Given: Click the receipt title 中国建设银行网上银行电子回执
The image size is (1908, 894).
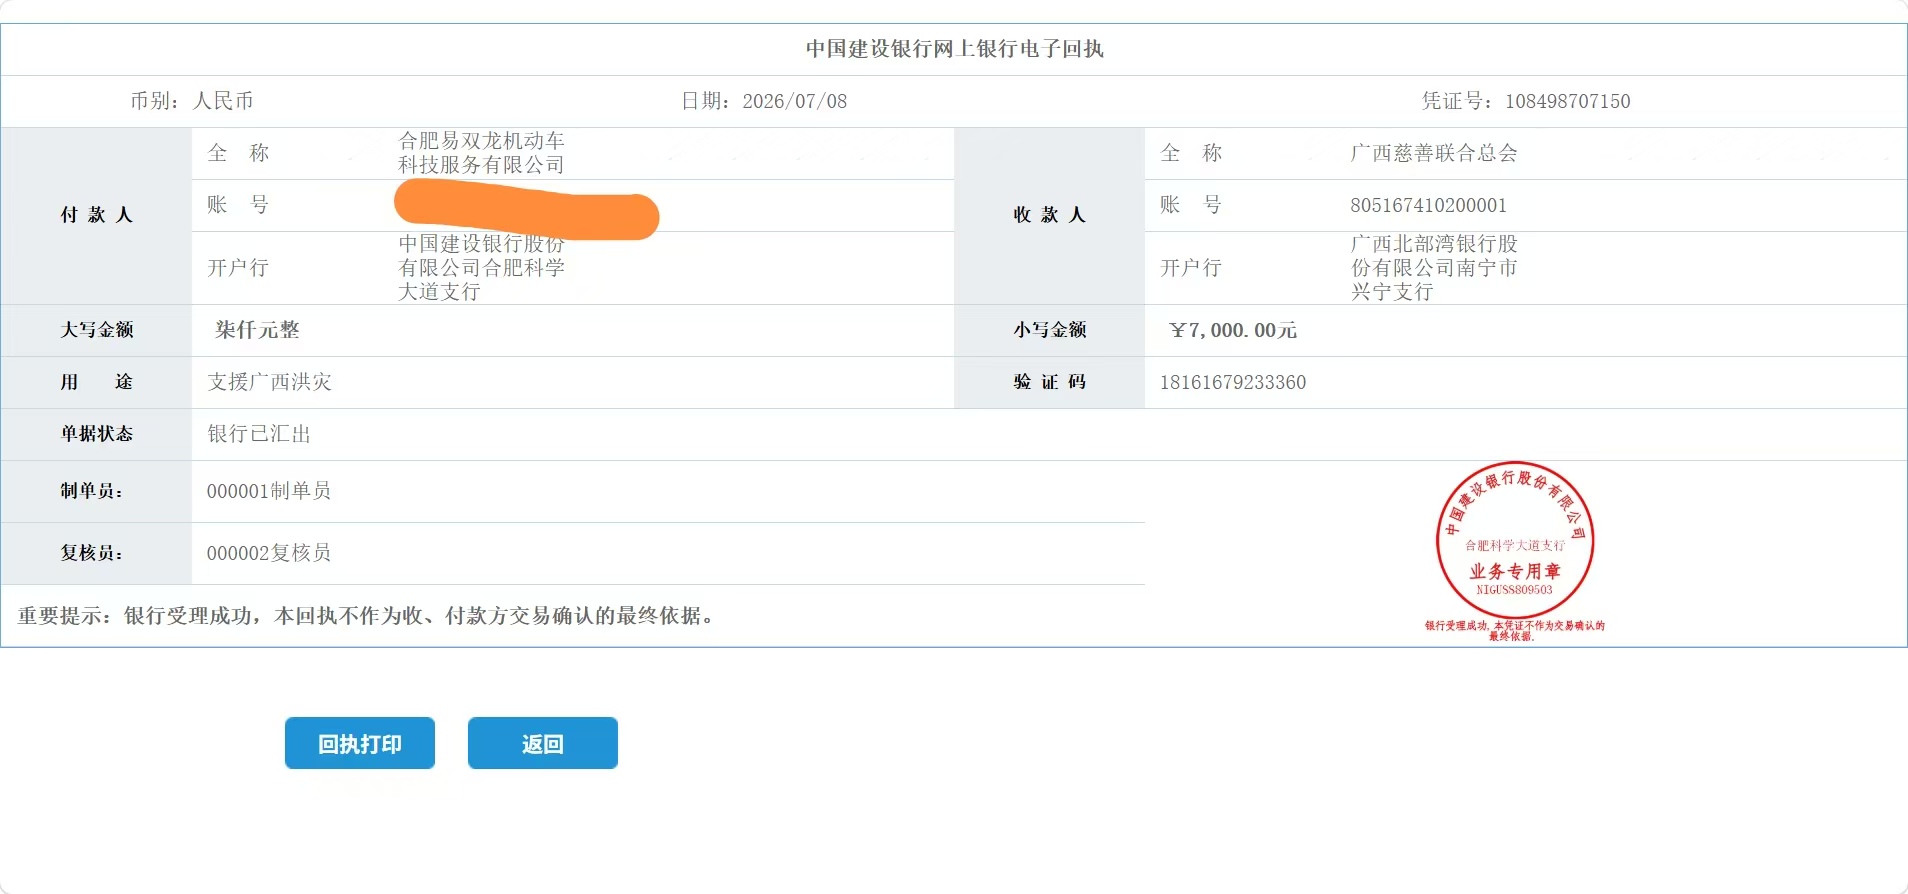Looking at the screenshot, I should 955,49.
